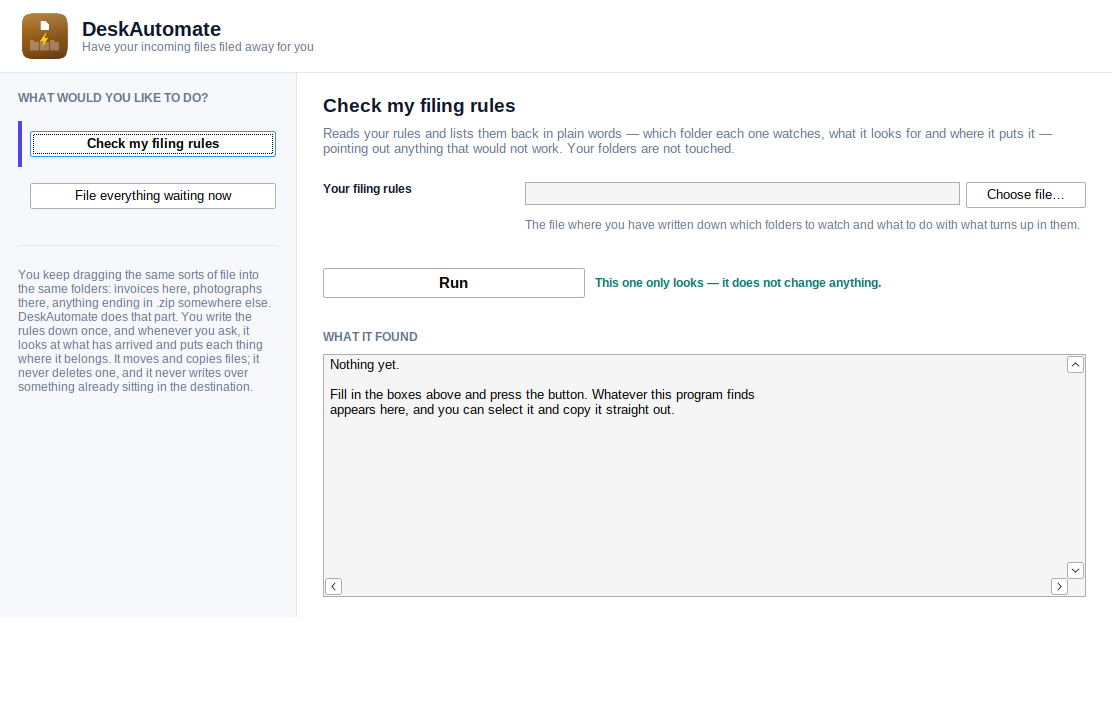
Task: Click the results box scroll-down arrow
Action: point(1075,570)
